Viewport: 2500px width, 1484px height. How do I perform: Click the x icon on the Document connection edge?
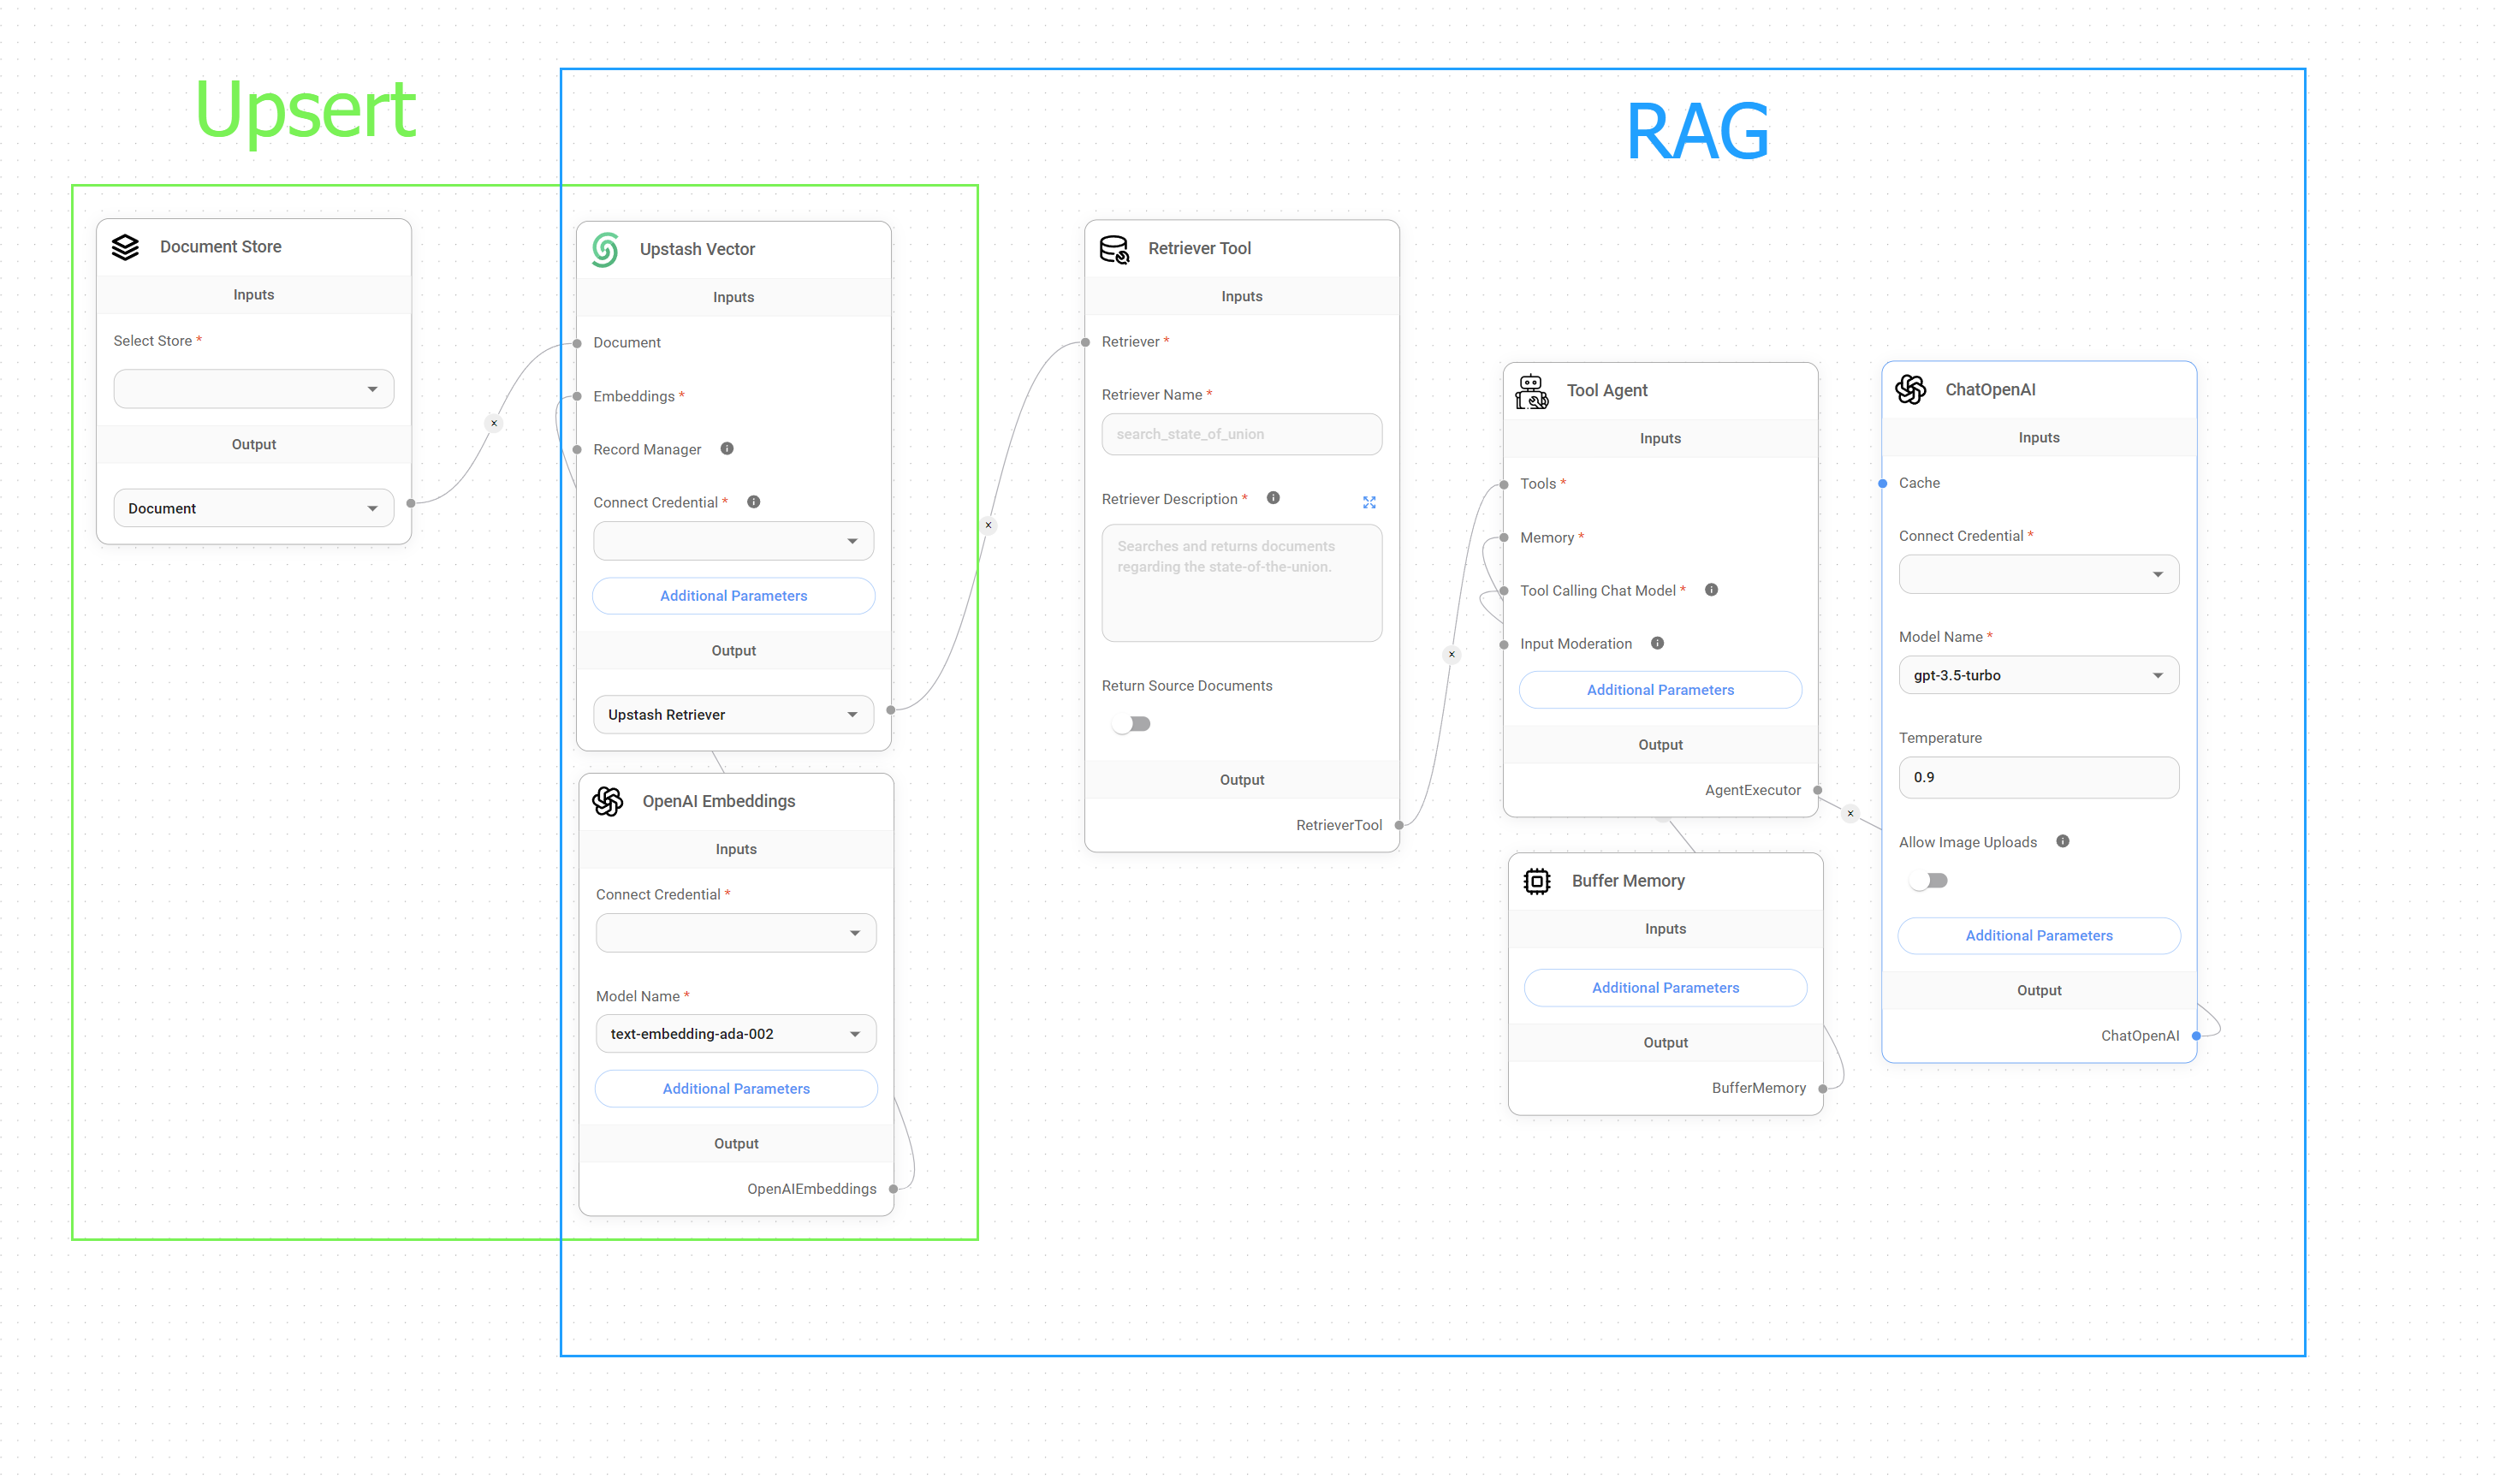(x=494, y=422)
